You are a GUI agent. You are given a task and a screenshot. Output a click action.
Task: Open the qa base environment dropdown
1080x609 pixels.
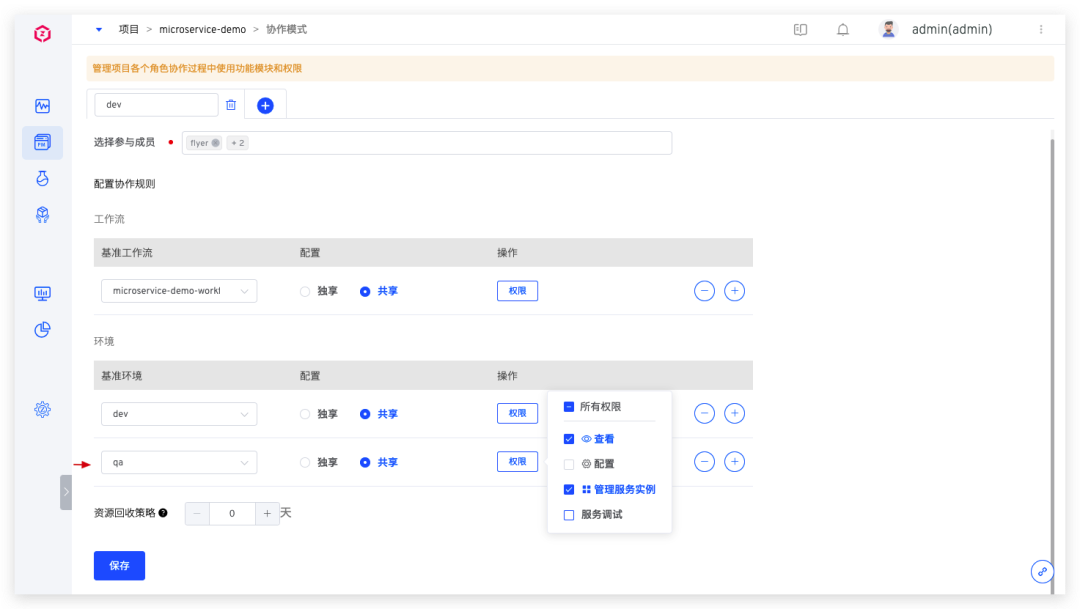click(x=179, y=463)
